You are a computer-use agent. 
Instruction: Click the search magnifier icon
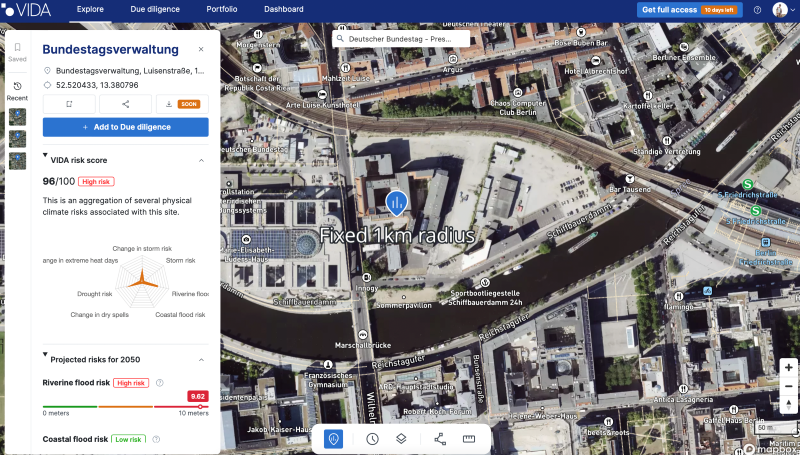tap(340, 39)
